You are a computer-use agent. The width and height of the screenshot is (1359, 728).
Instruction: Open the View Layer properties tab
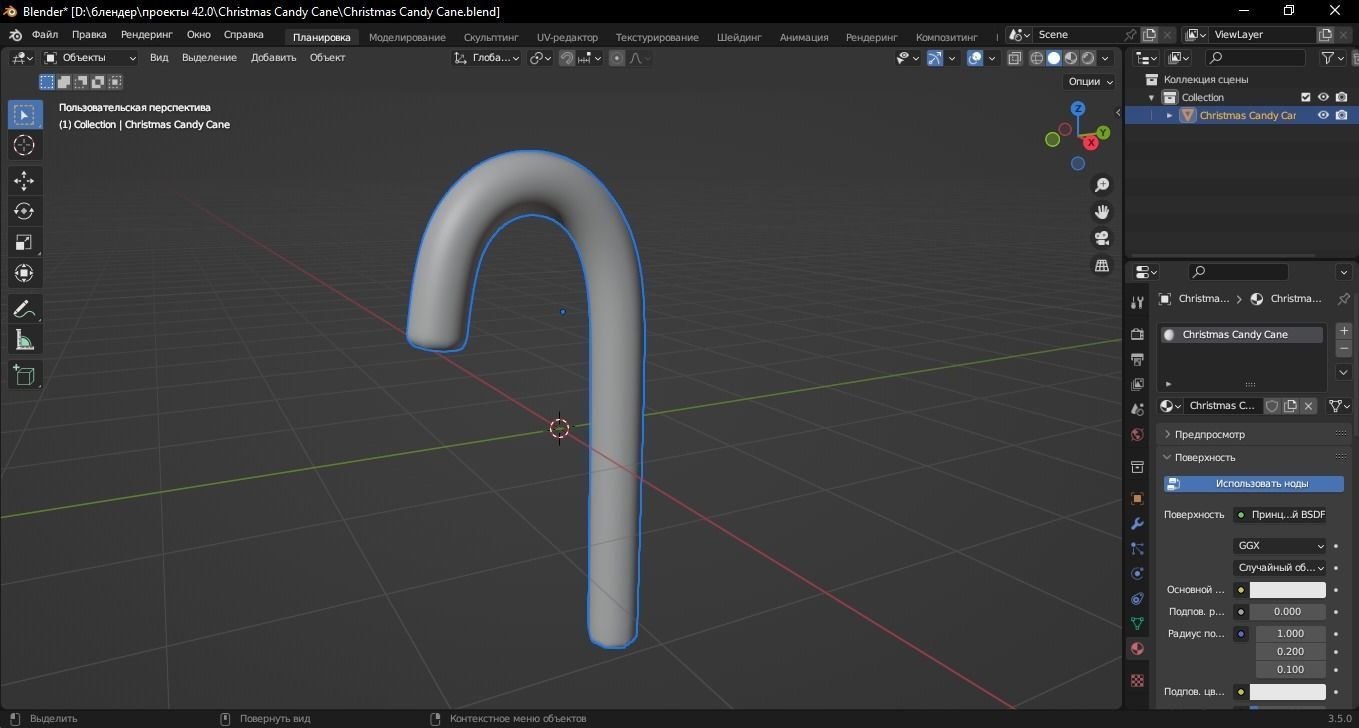[1137, 384]
